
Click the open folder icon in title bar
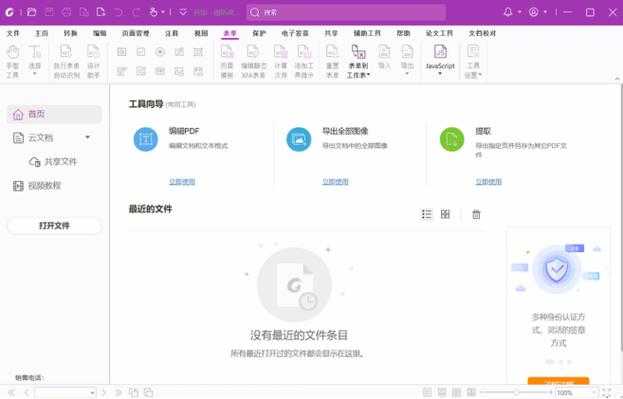31,12
